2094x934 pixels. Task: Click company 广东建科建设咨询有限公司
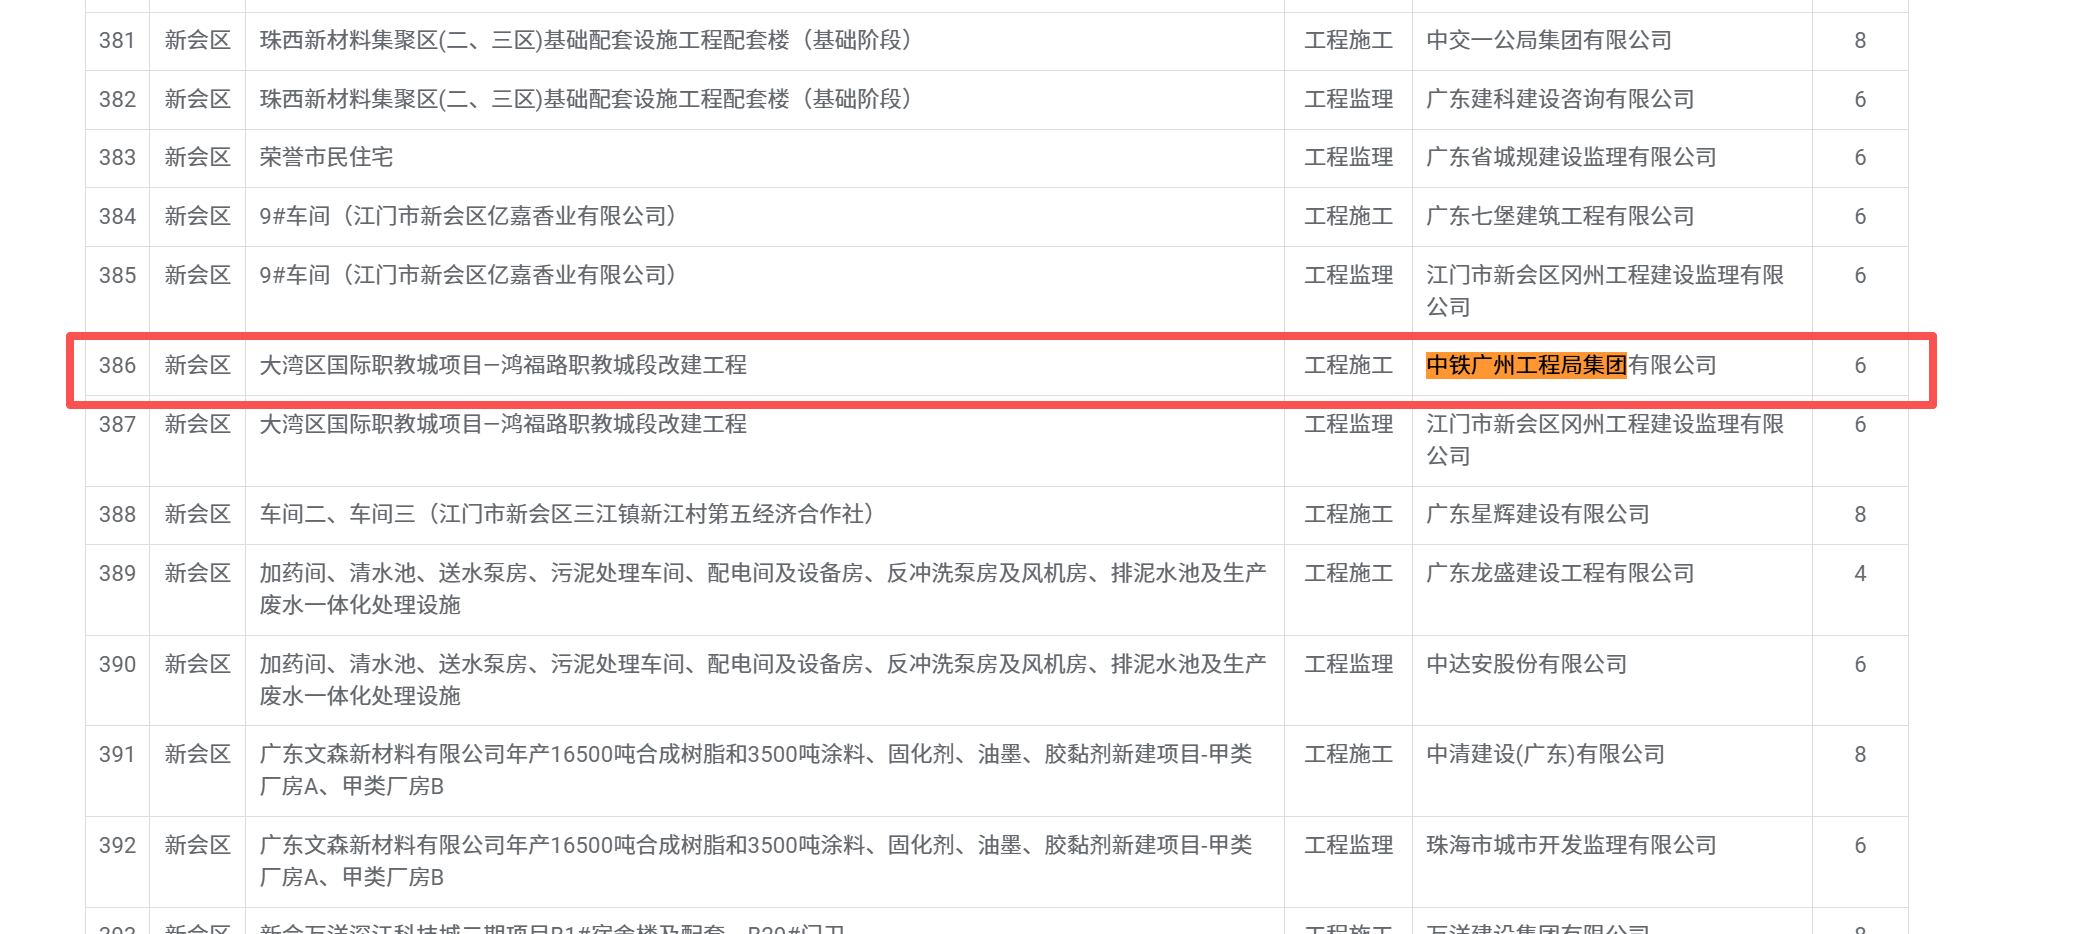1560,100
